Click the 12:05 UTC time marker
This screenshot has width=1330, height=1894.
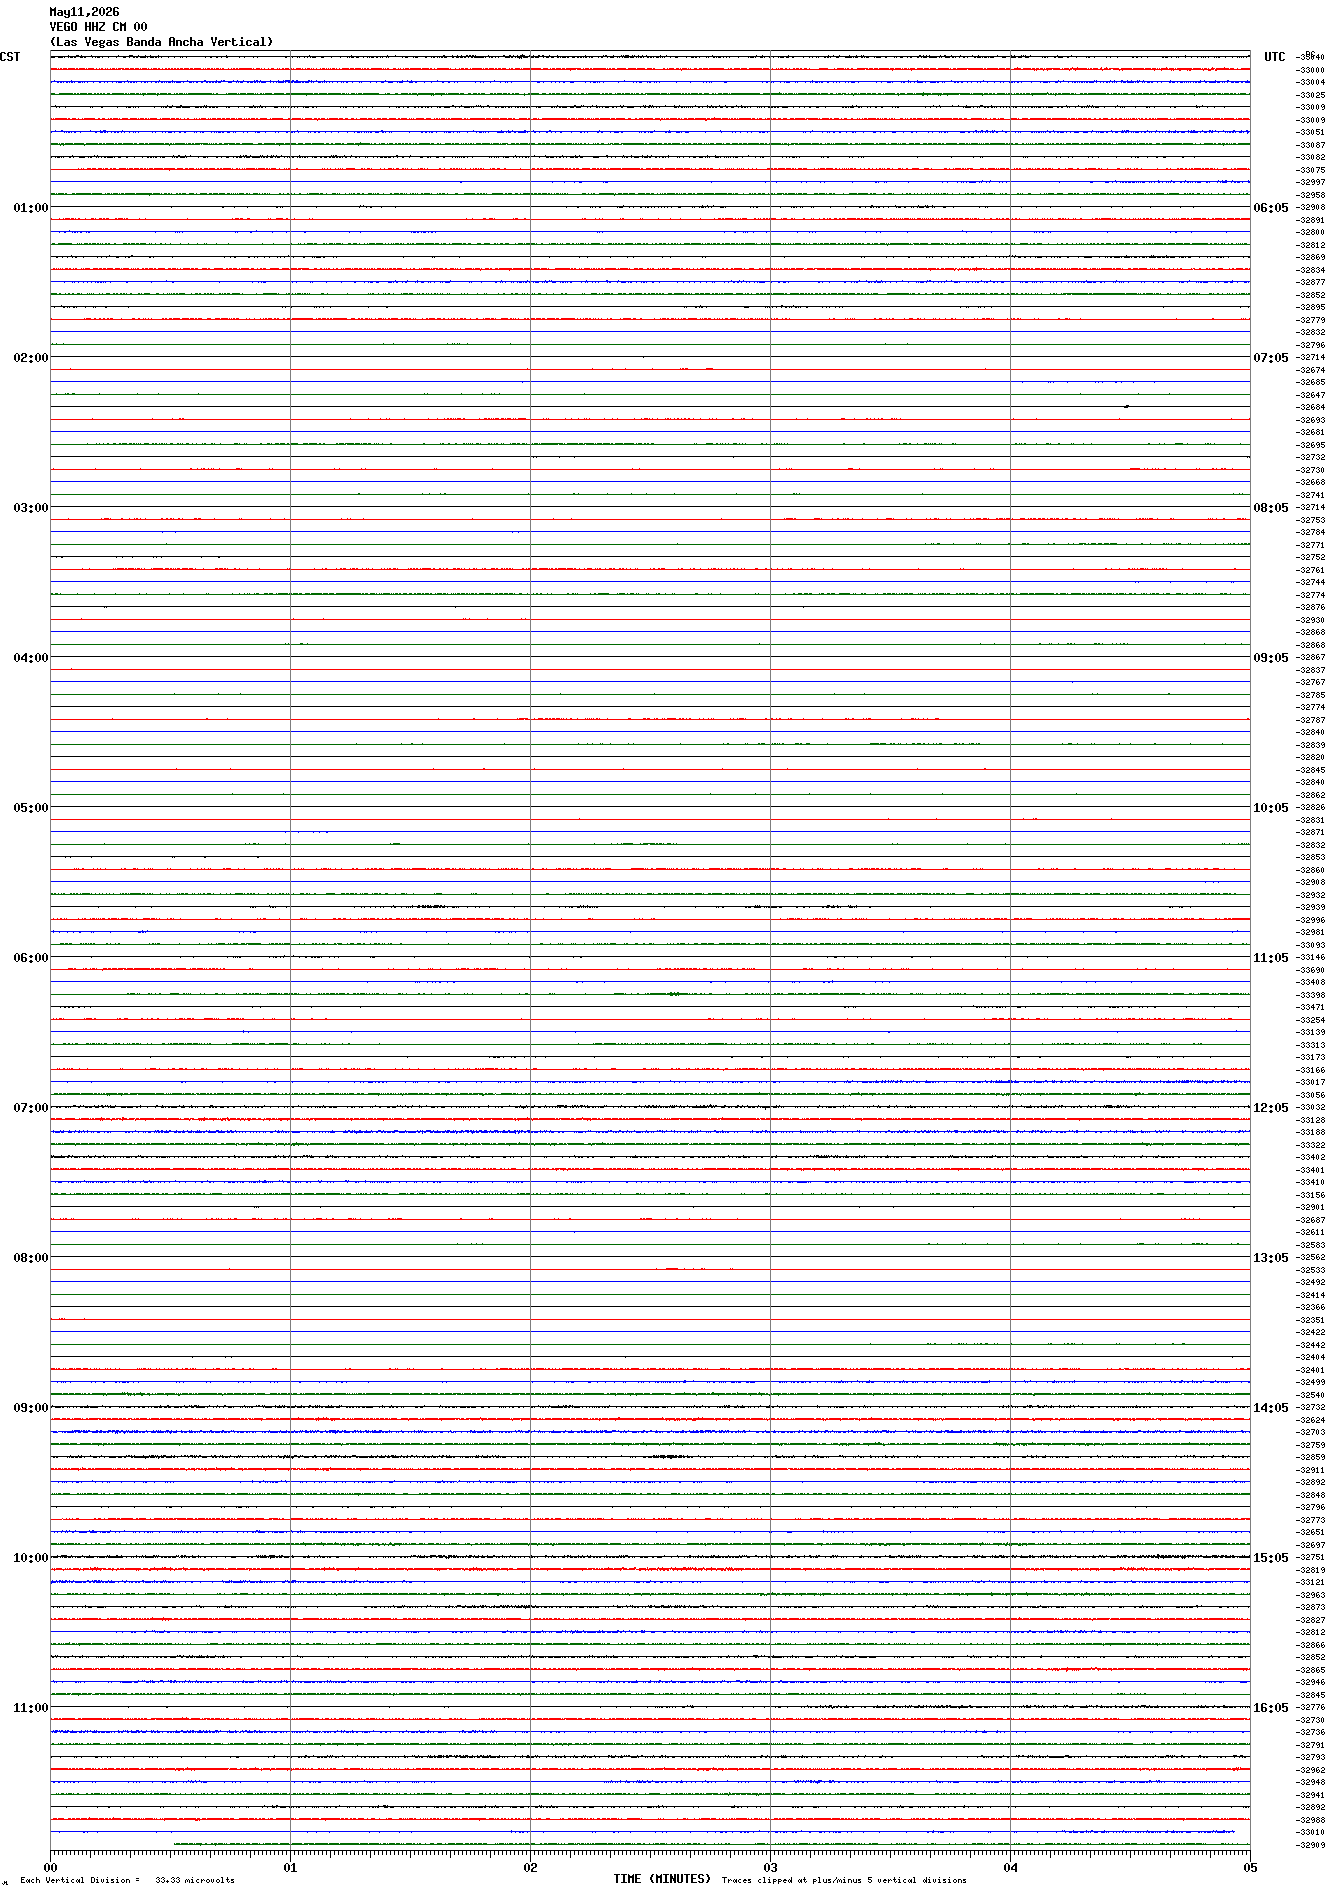pyautogui.click(x=1271, y=1108)
